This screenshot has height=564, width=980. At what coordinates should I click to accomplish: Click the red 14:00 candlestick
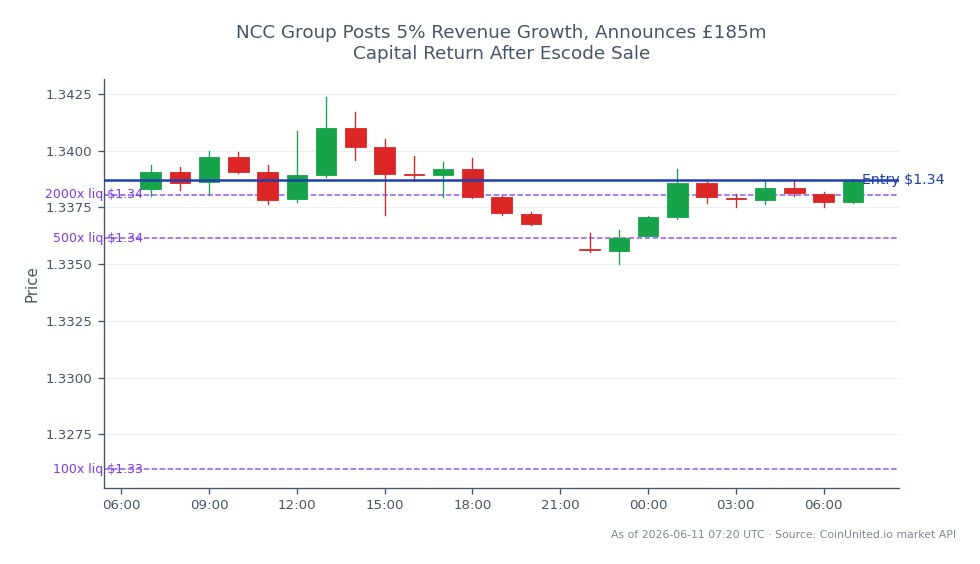click(356, 138)
